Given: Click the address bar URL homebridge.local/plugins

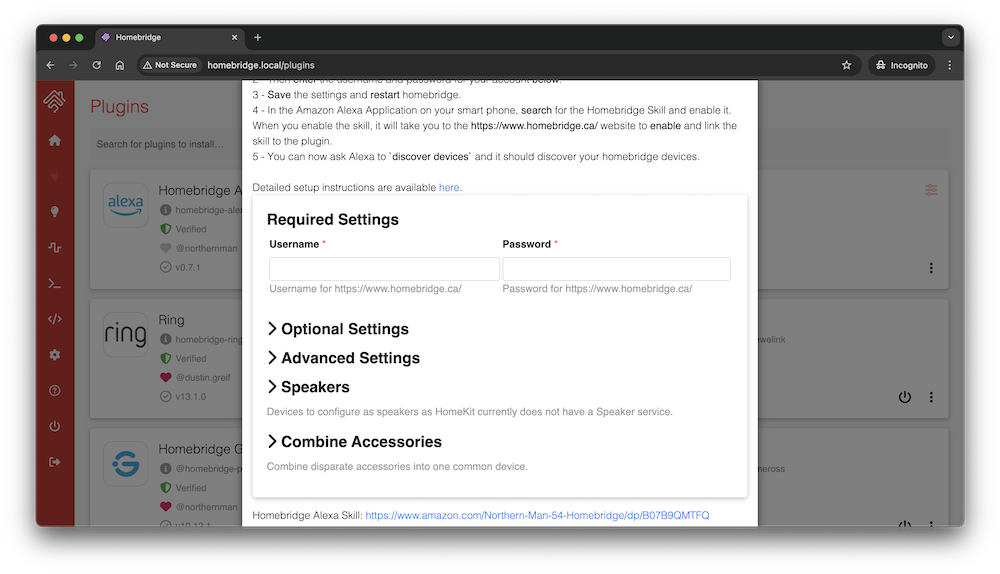Looking at the screenshot, I should coord(261,65).
